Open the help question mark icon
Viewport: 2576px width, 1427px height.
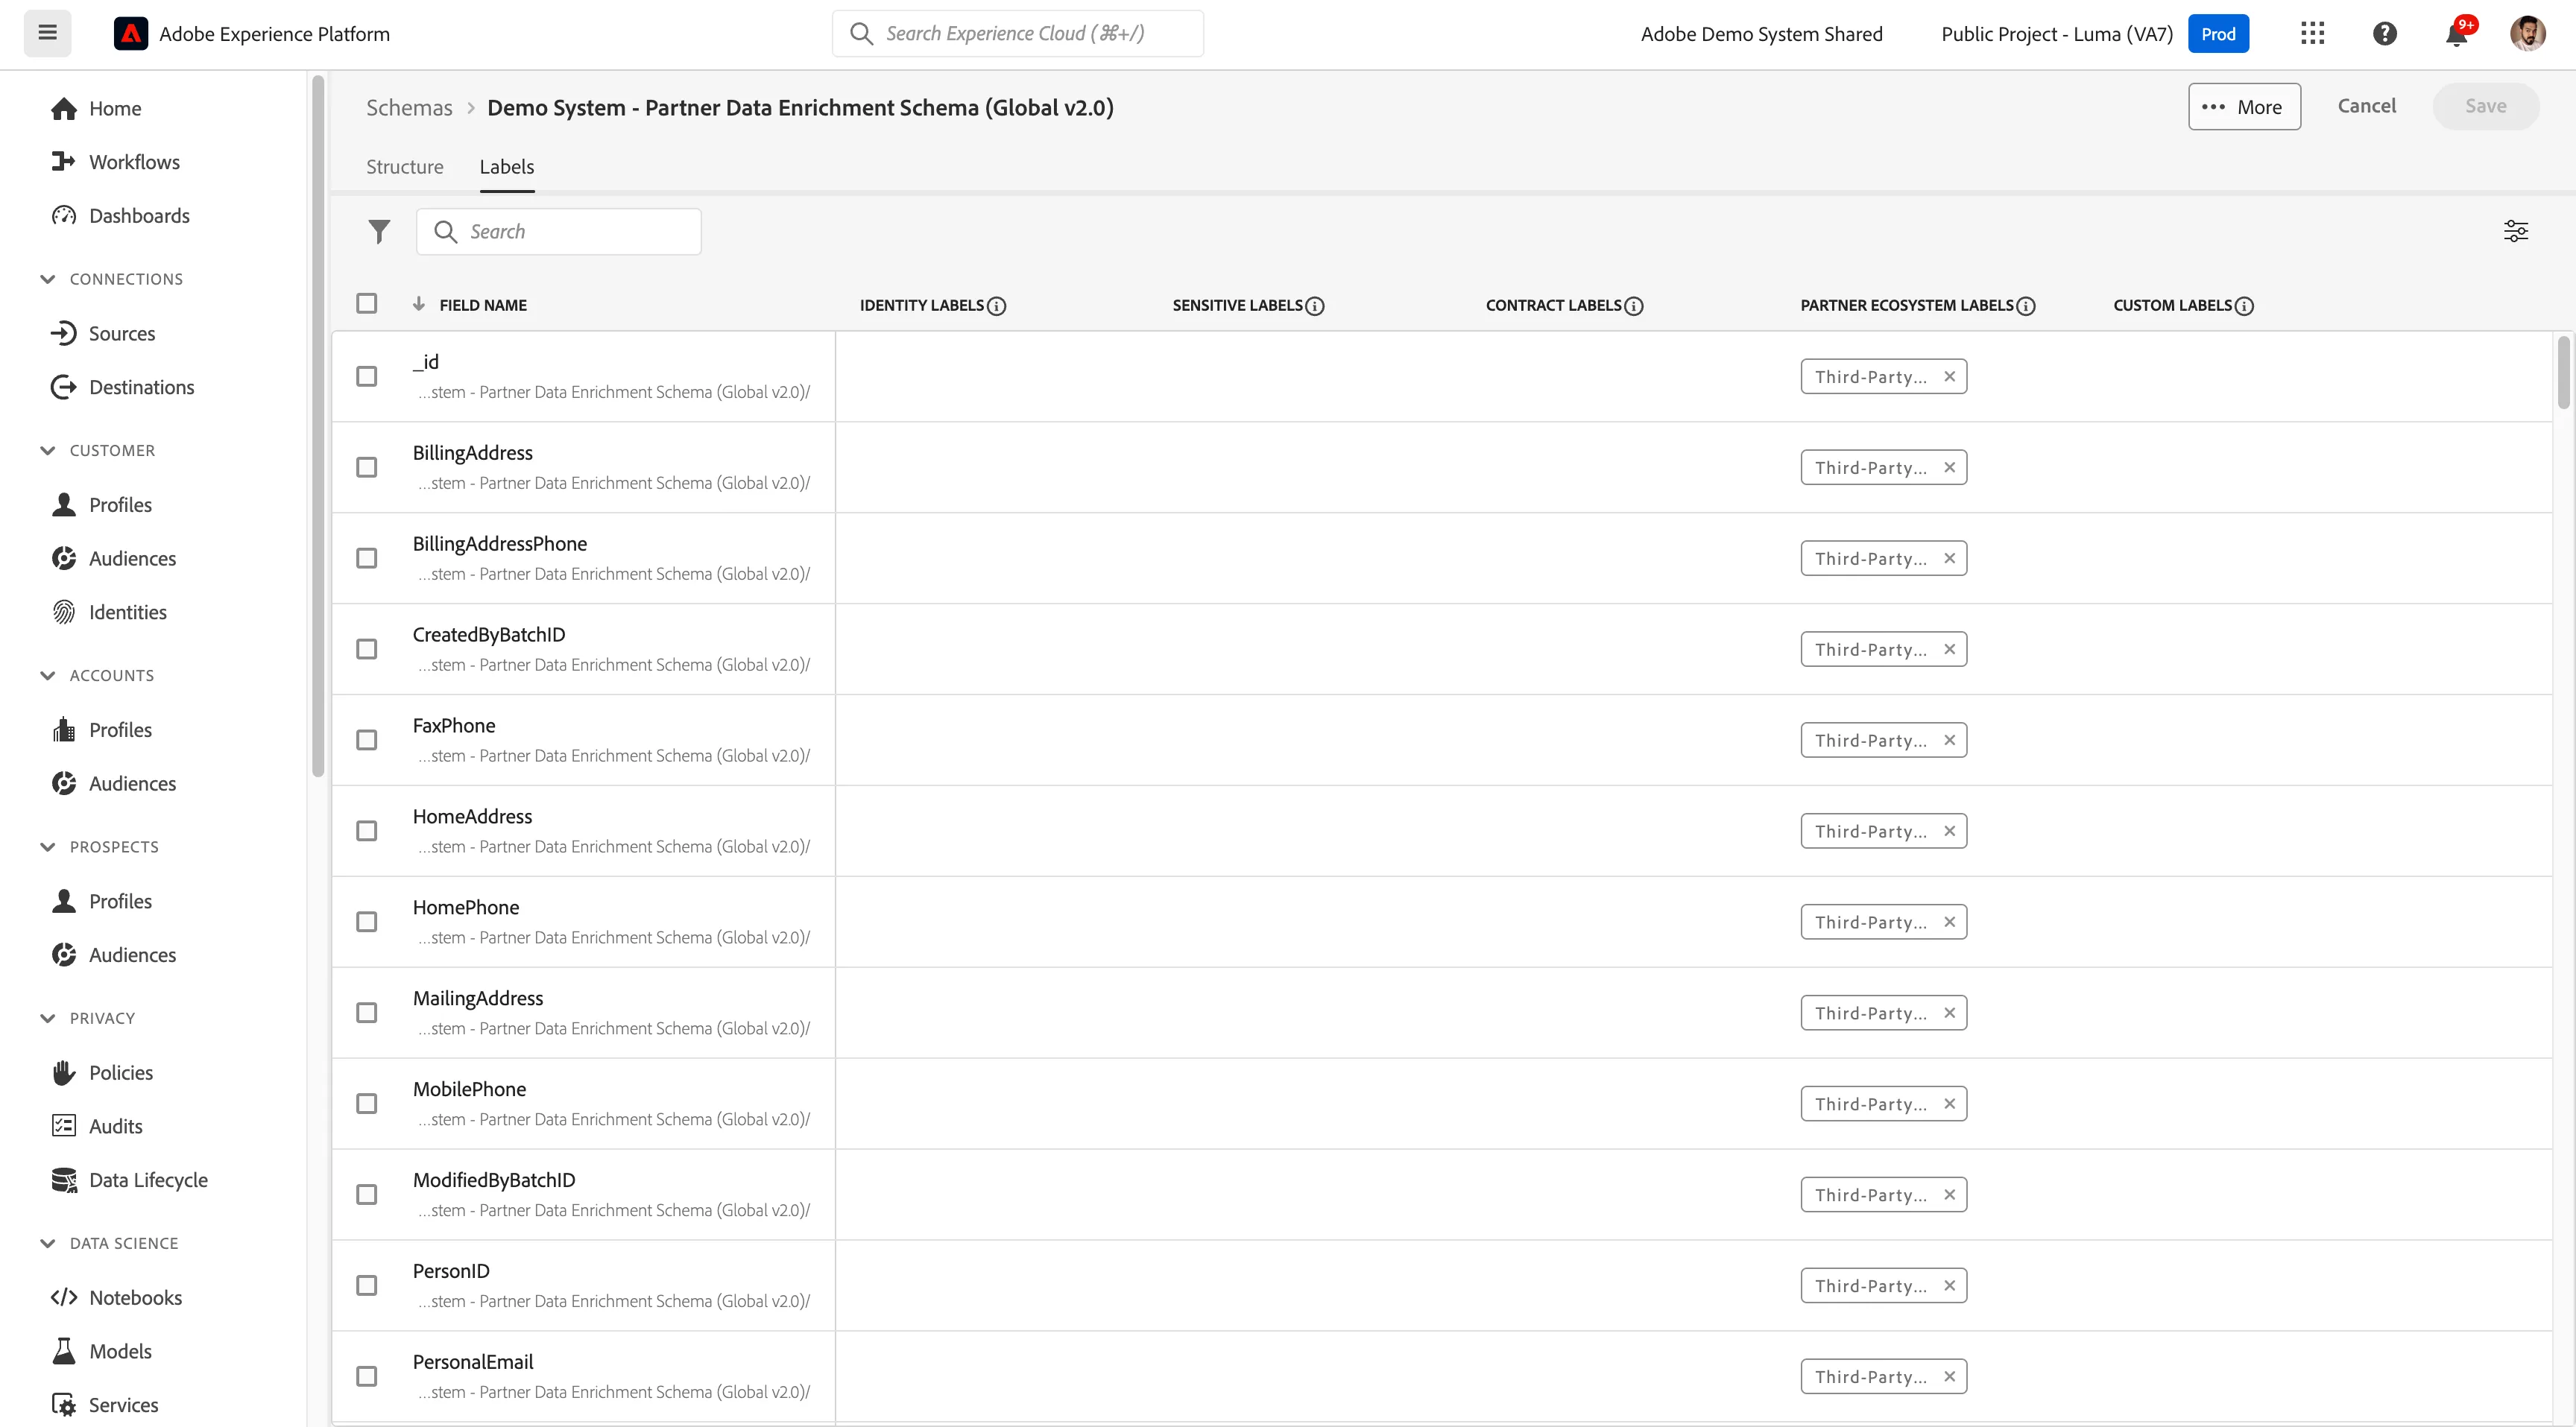point(2385,34)
